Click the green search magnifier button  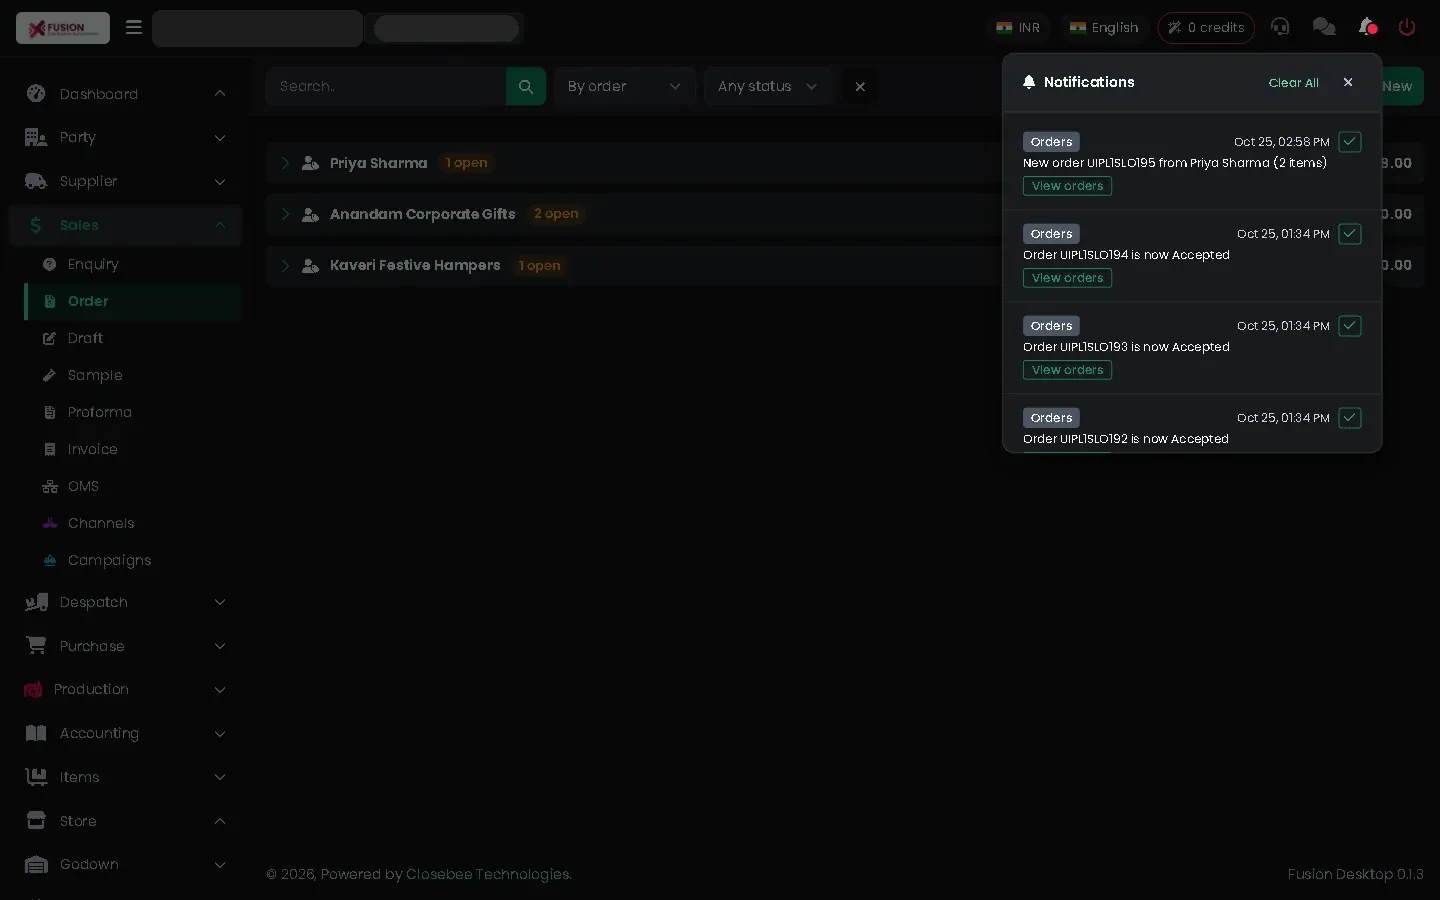(526, 86)
